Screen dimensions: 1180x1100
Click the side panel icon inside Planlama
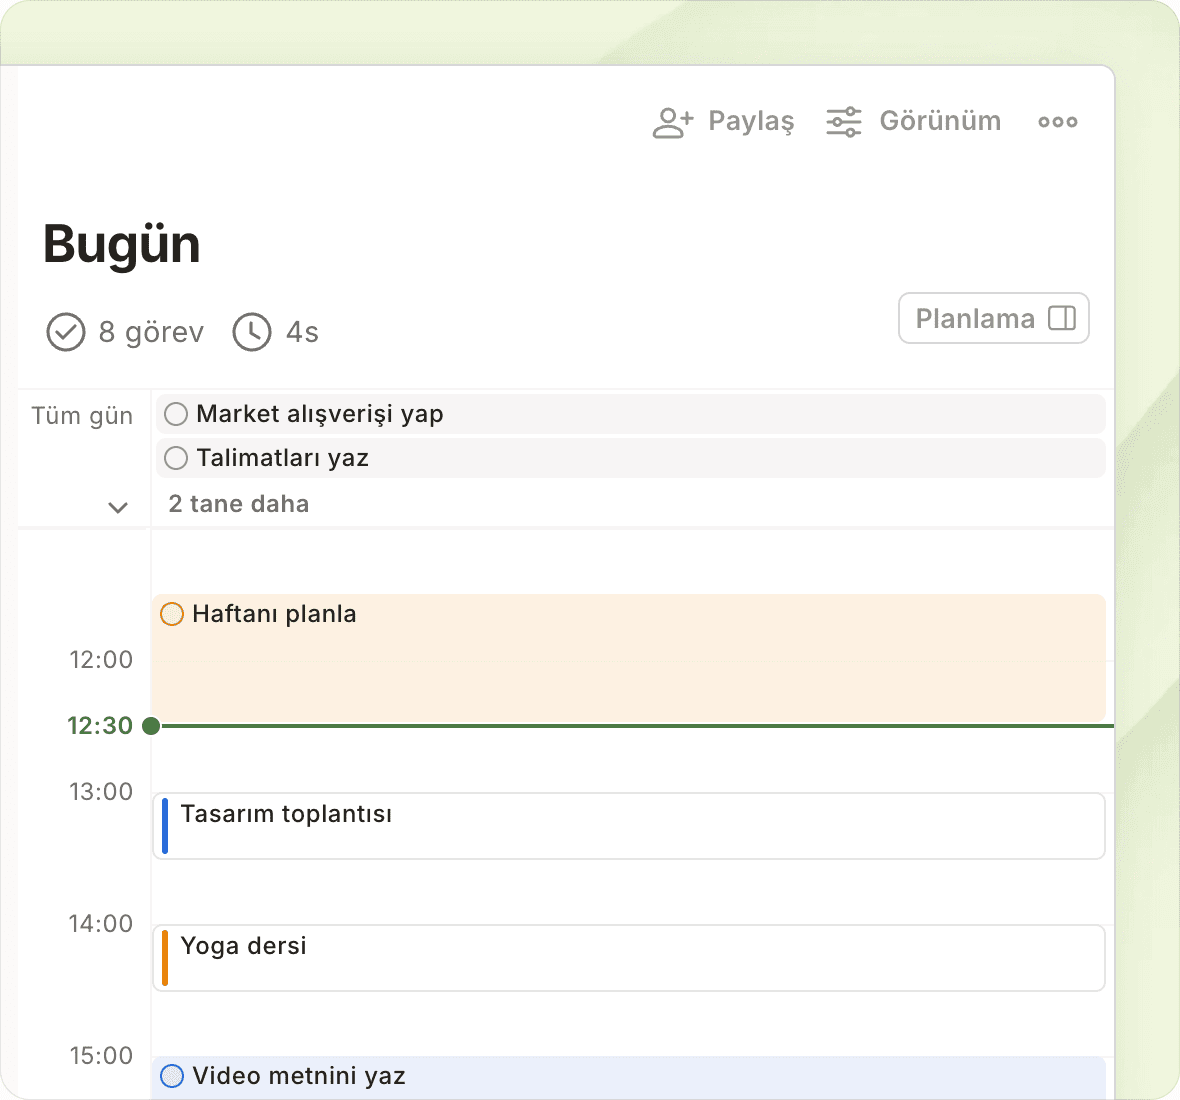(x=1061, y=318)
